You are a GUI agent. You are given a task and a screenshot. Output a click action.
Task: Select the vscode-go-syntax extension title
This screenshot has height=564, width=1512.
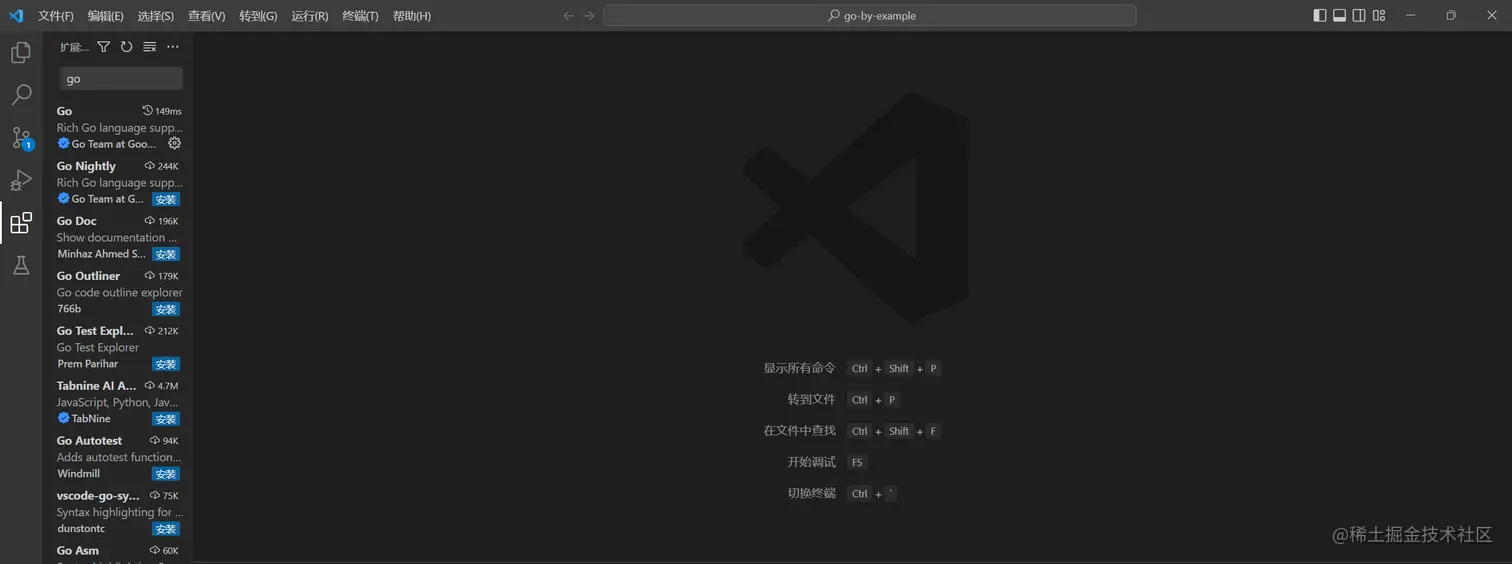pyautogui.click(x=98, y=496)
